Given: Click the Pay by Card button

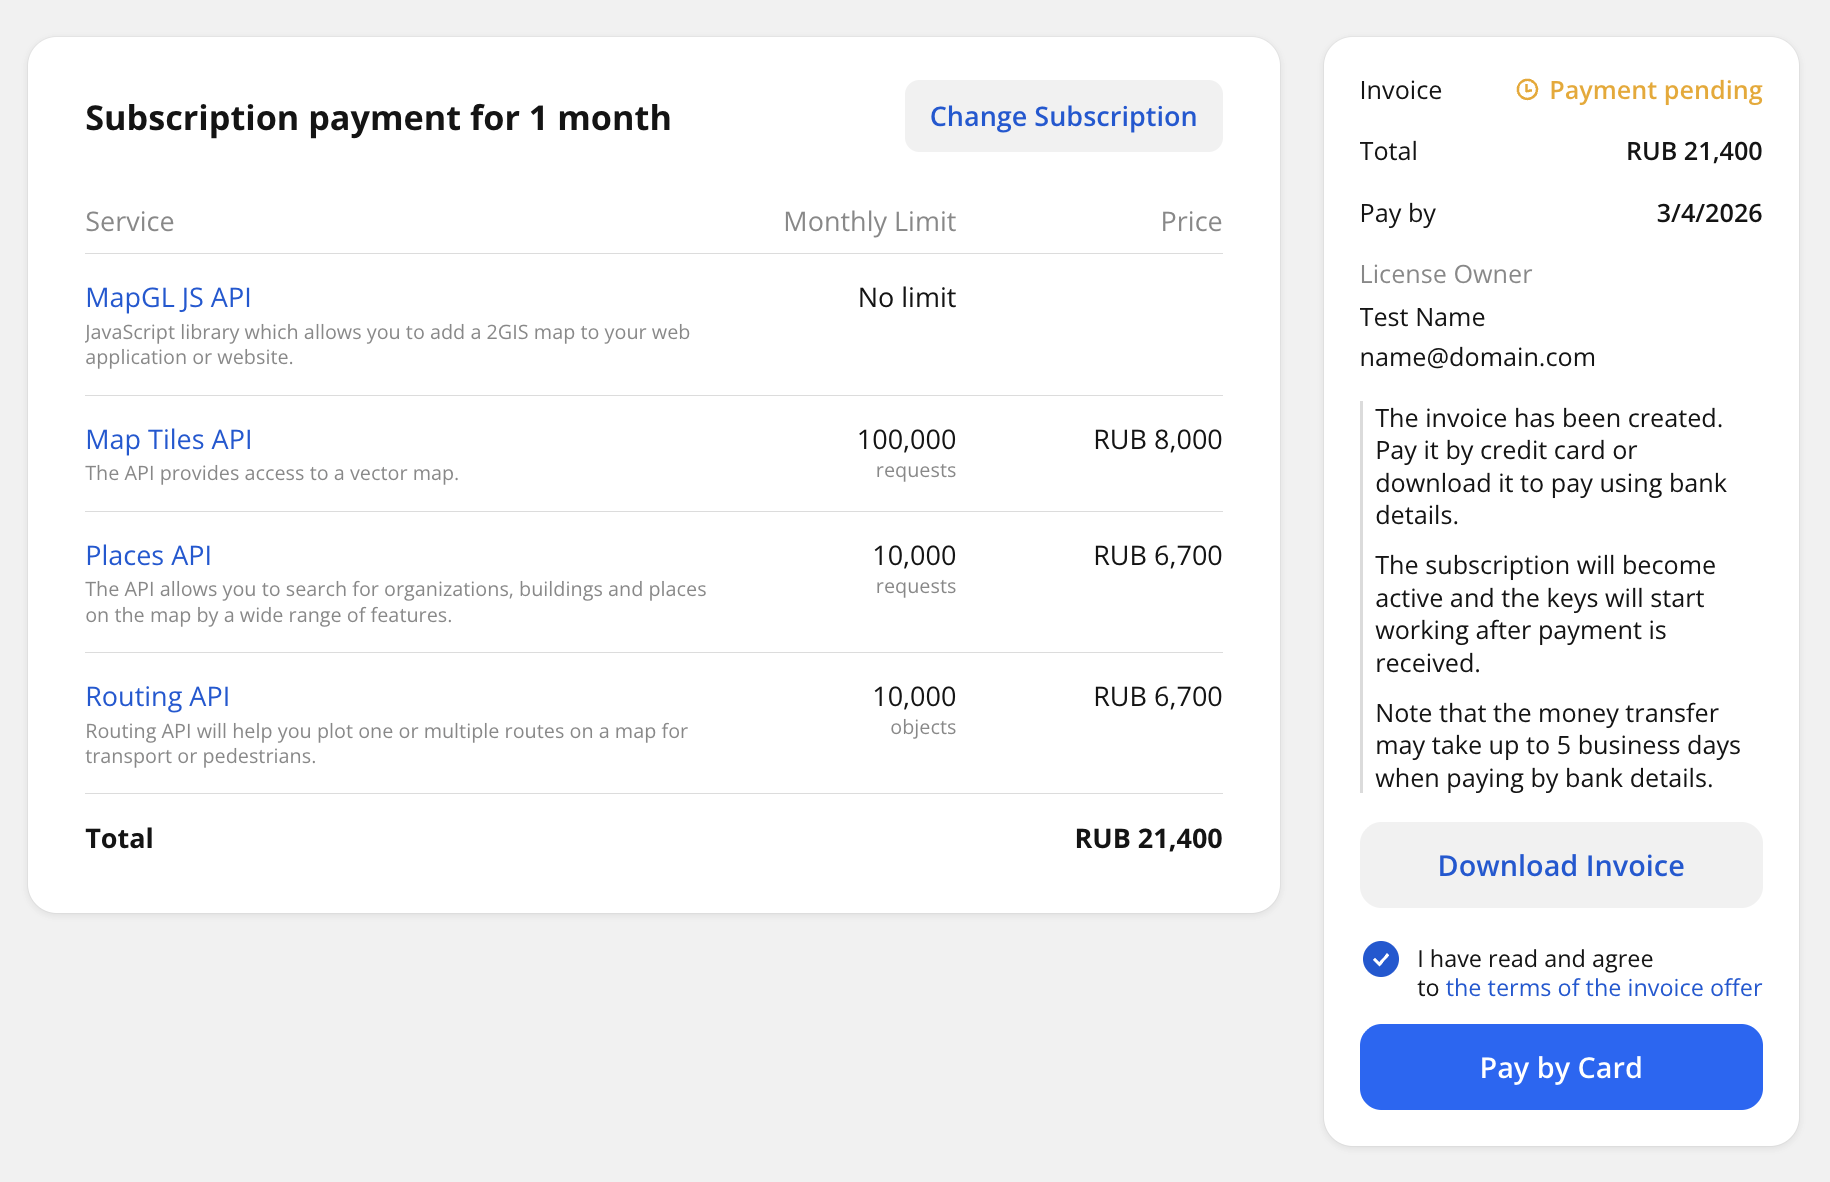Looking at the screenshot, I should 1560,1067.
